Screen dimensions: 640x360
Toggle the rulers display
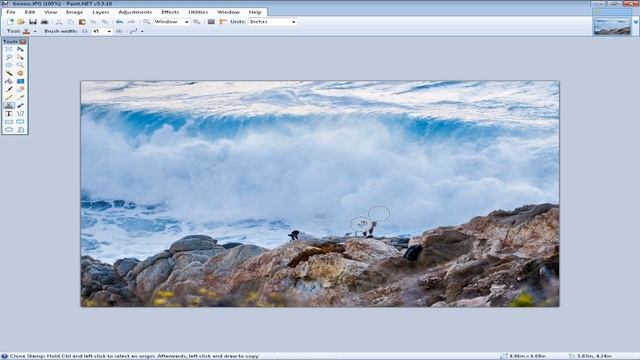pyautogui.click(x=223, y=22)
